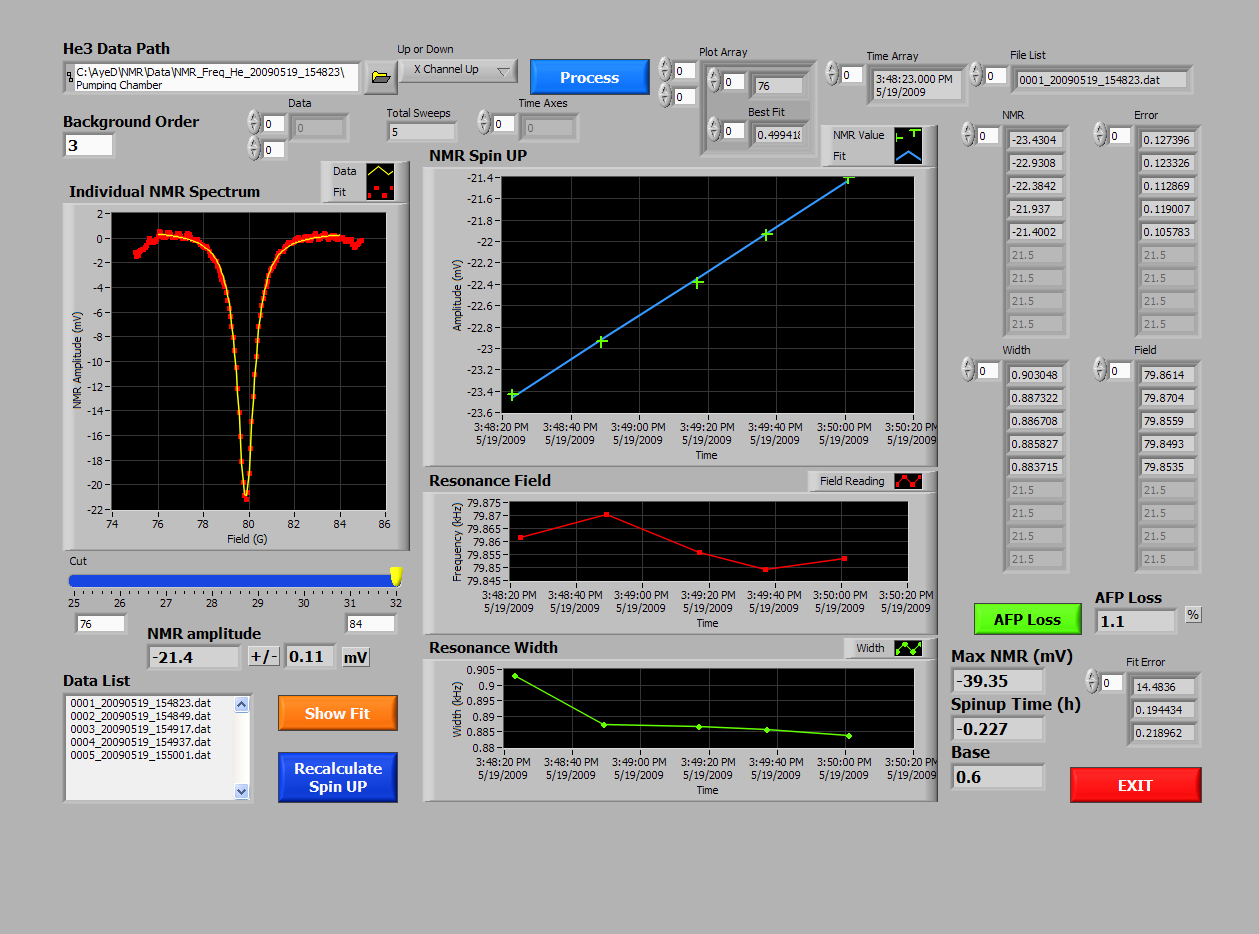Click the Width legend icon
The width and height of the screenshot is (1259, 934).
tap(908, 648)
